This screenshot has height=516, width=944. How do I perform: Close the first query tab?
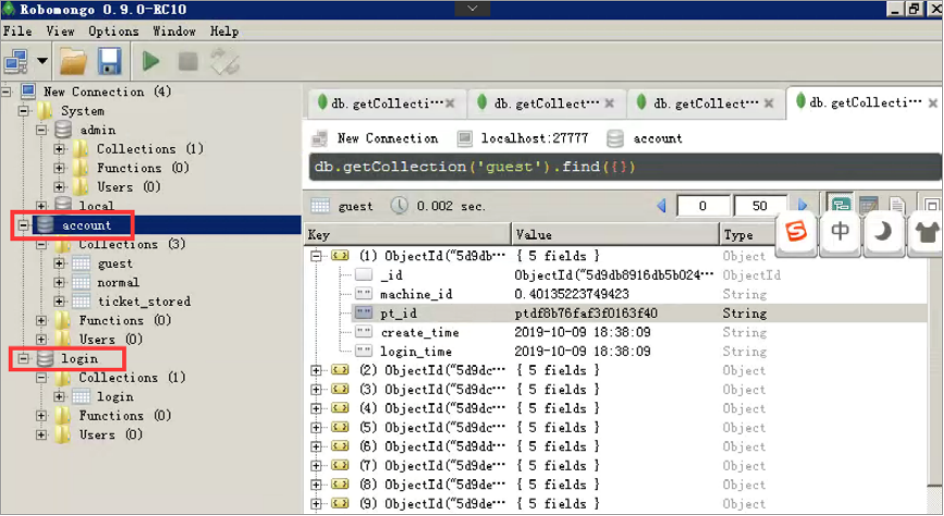(450, 104)
